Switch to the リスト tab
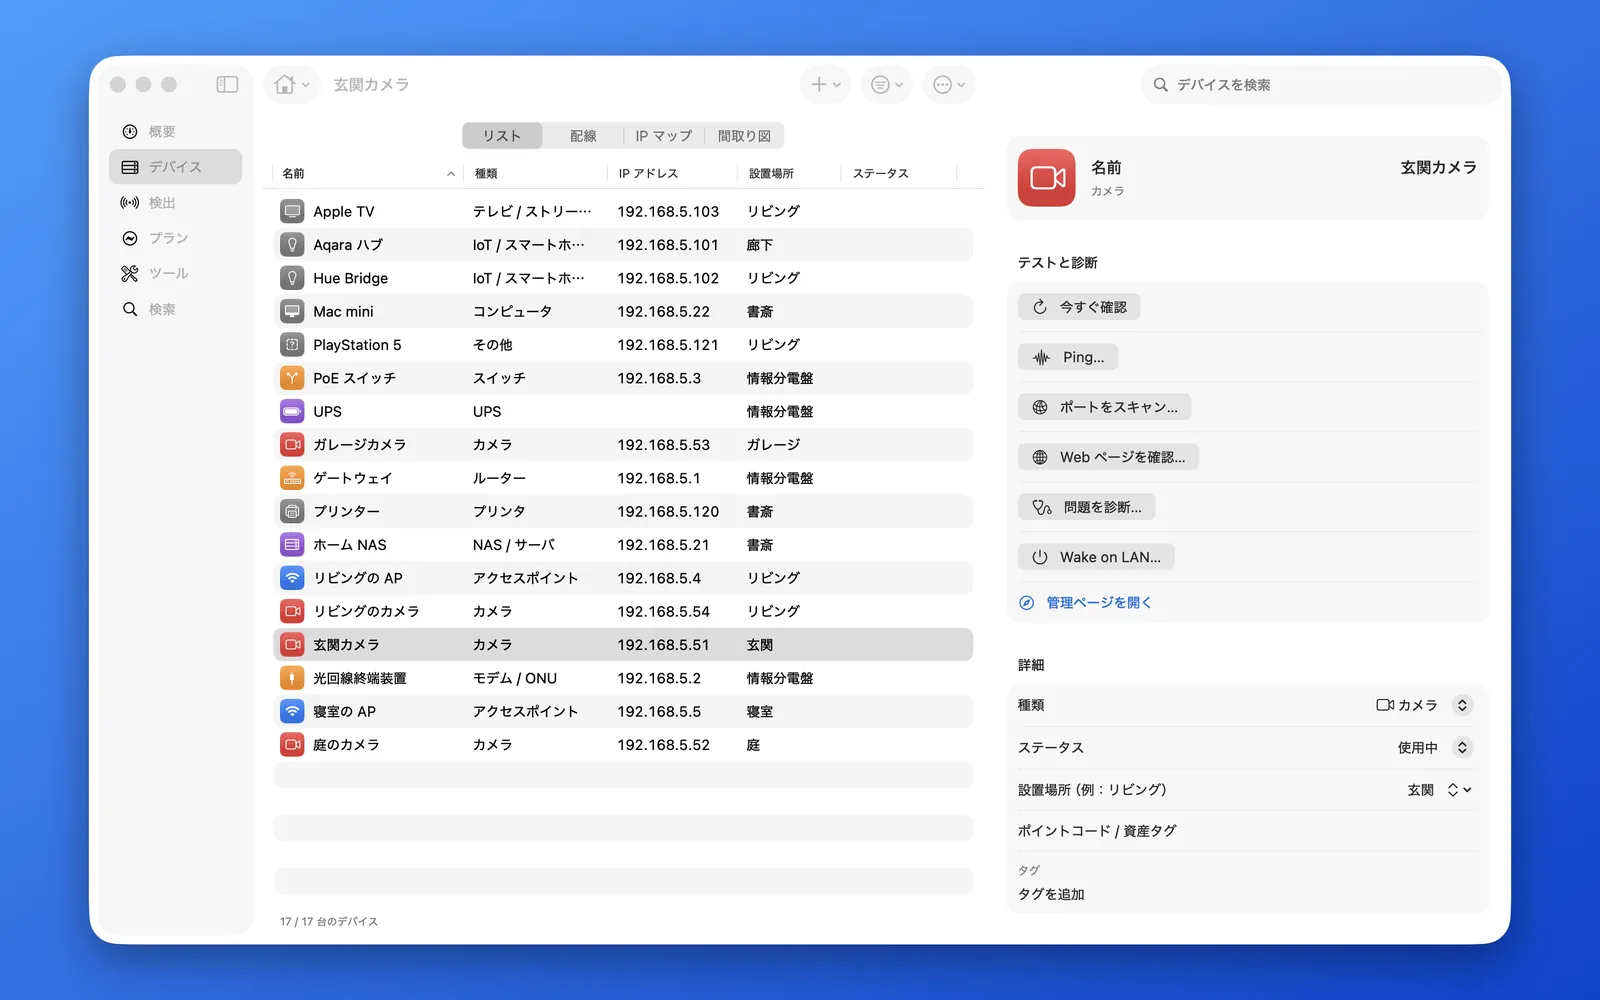The height and width of the screenshot is (1000, 1600). pyautogui.click(x=502, y=136)
